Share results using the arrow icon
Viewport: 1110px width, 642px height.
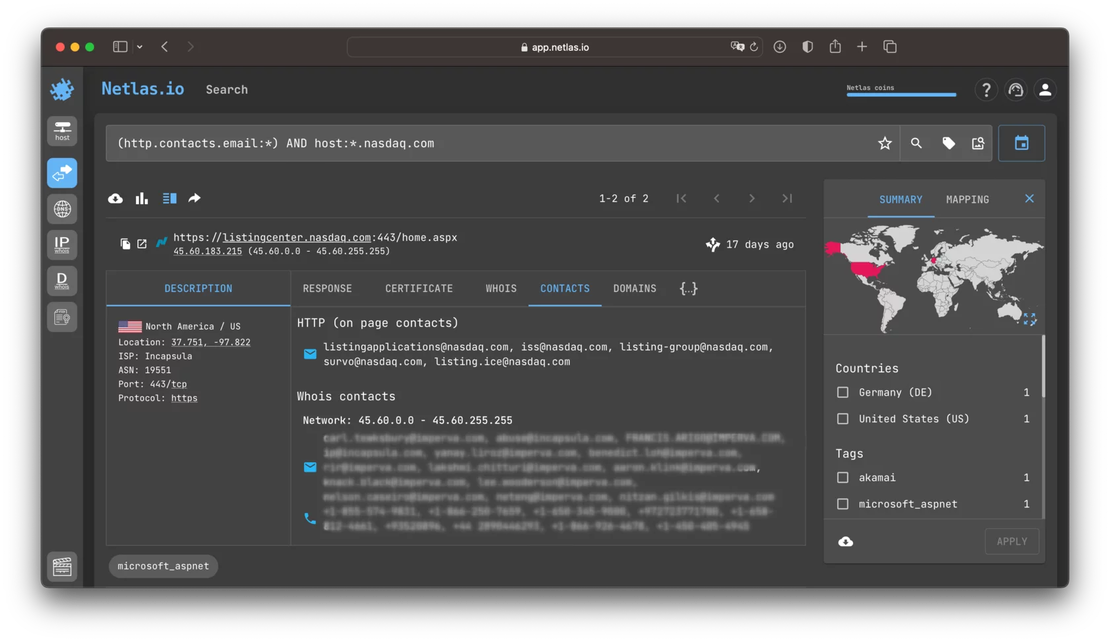coord(194,198)
